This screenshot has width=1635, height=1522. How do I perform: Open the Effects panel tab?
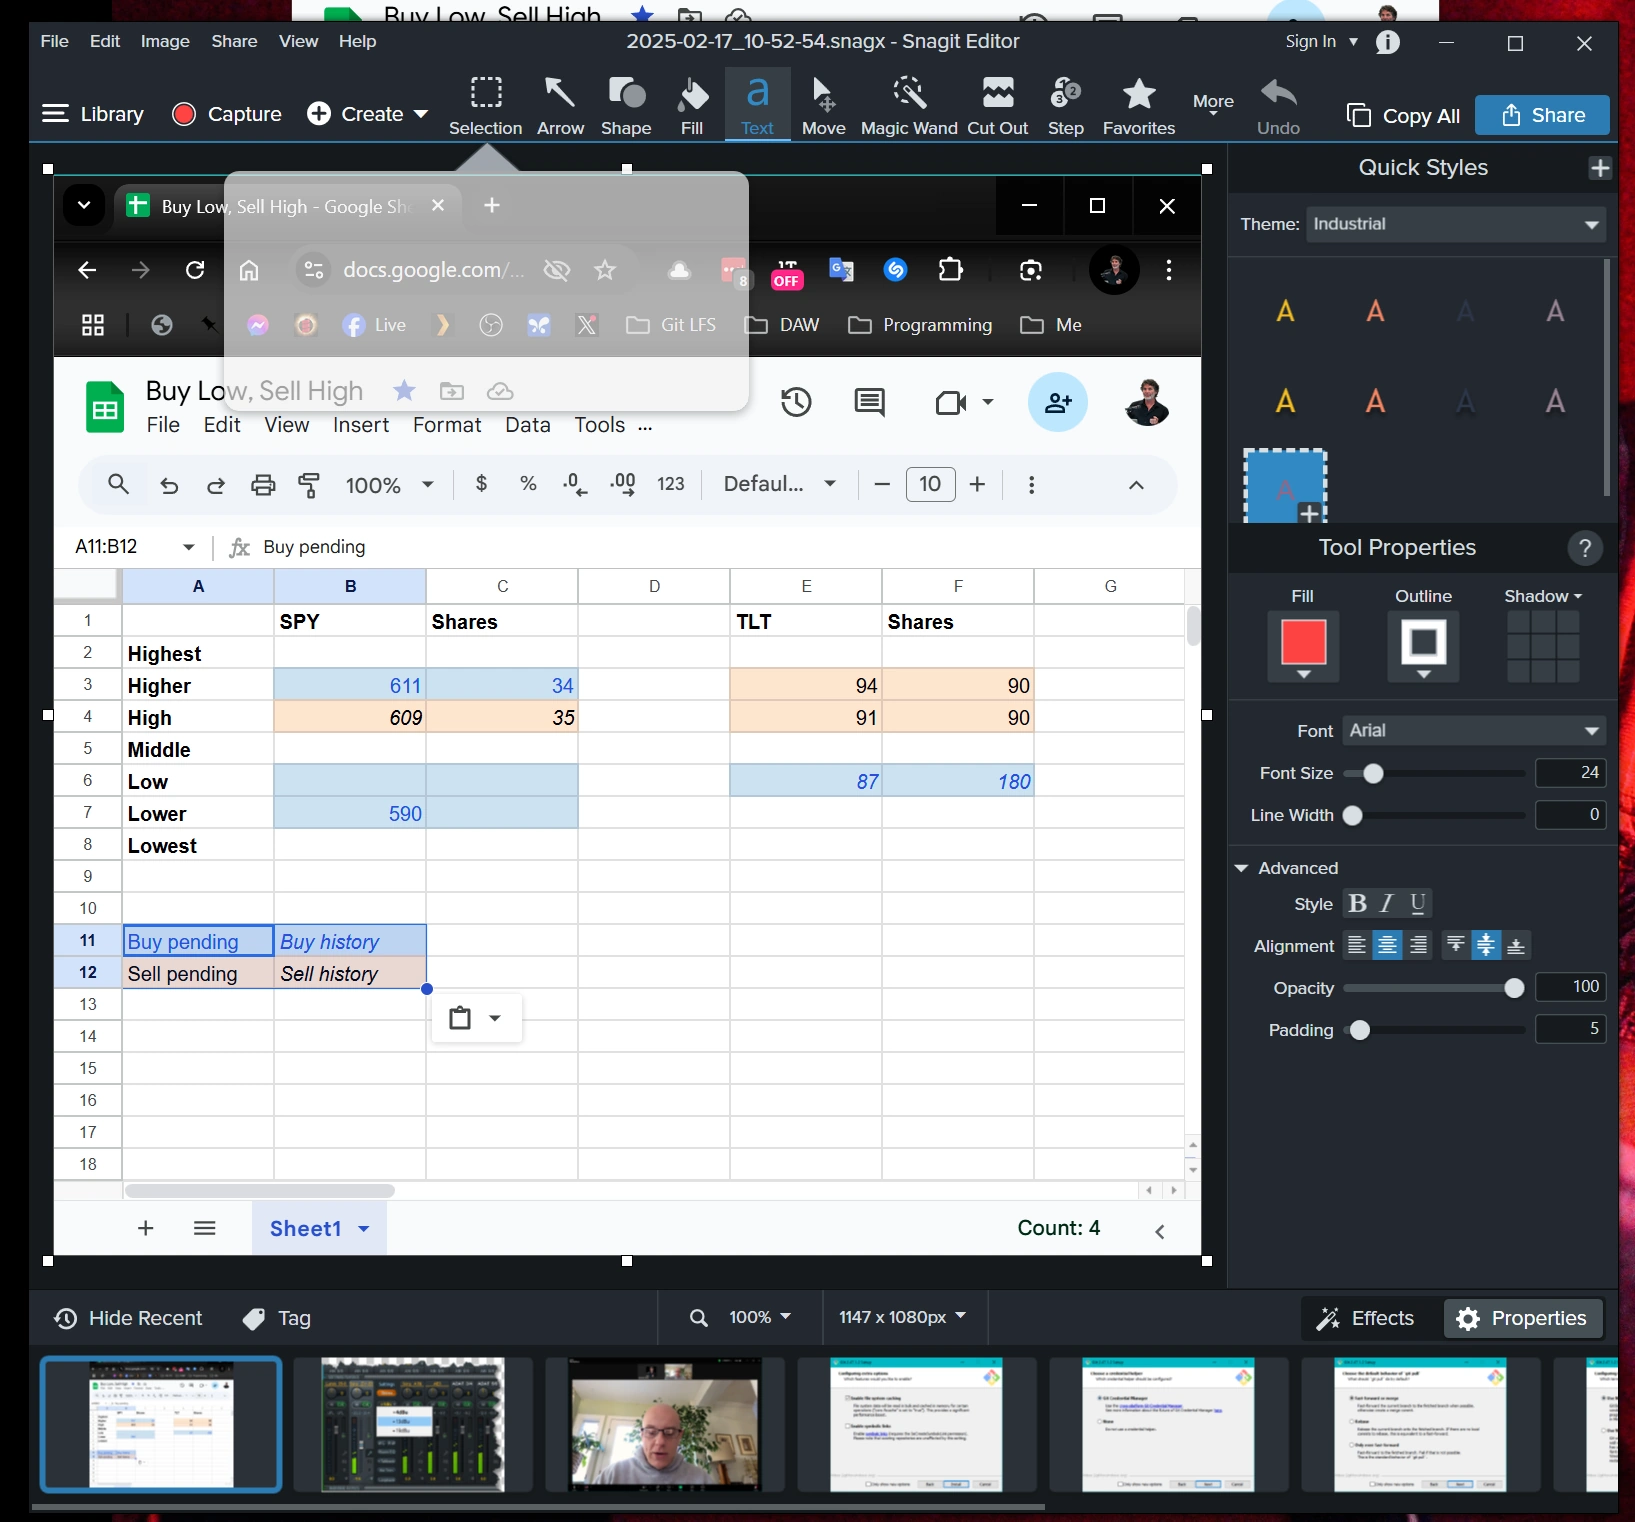coord(1366,1318)
